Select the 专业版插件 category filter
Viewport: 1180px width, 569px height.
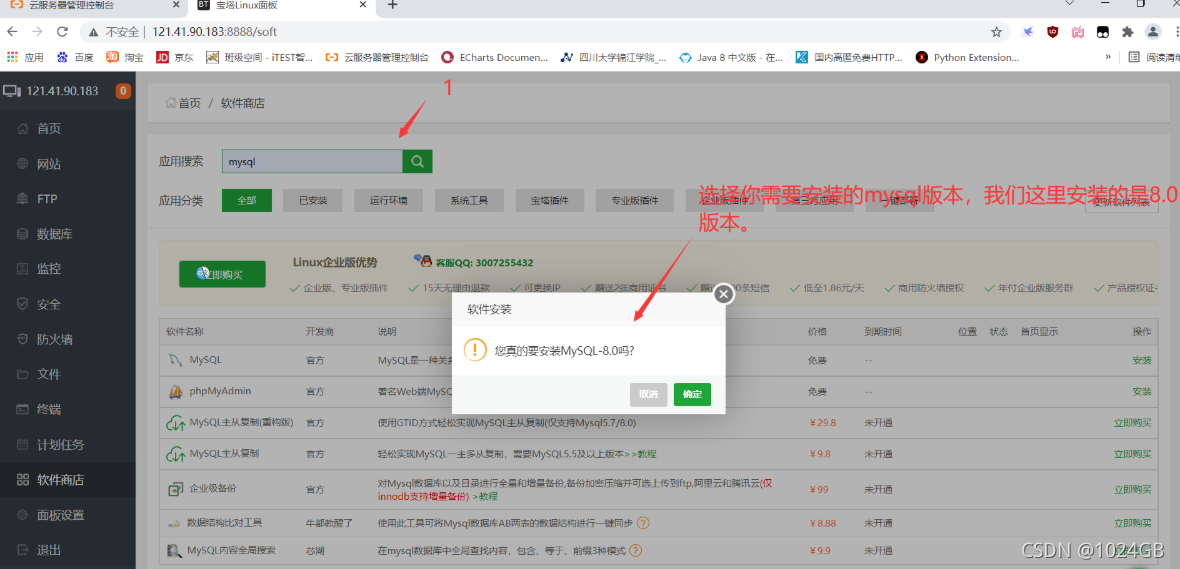pyautogui.click(x=634, y=200)
